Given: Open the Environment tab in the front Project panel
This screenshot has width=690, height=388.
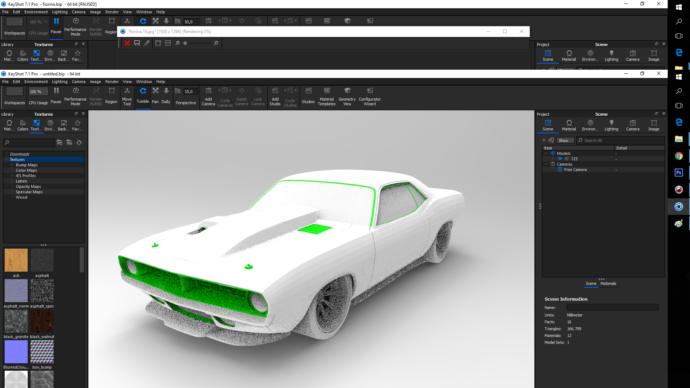Looking at the screenshot, I should 590,125.
